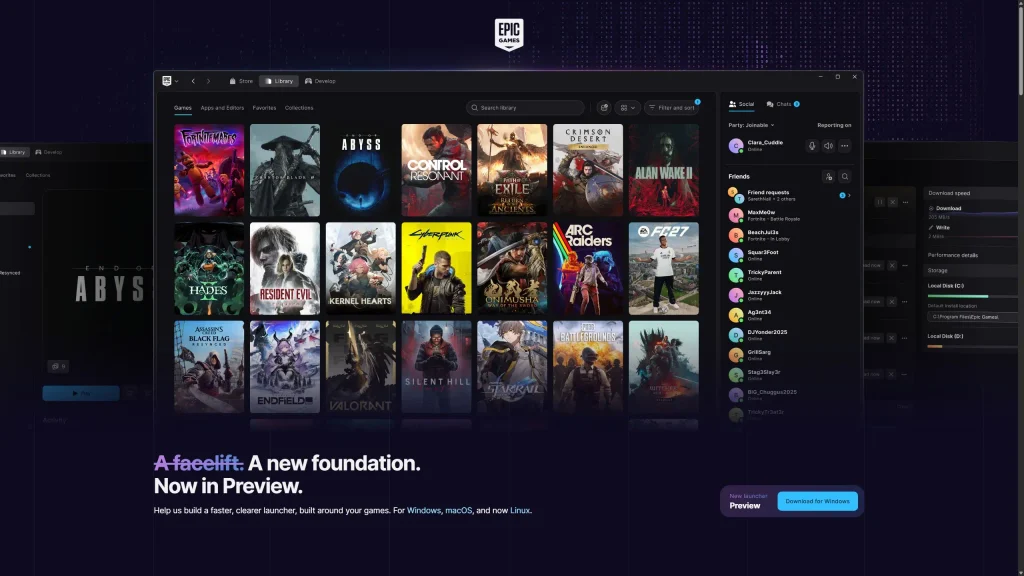Open the Collections tab
1024x576 pixels.
[x=299, y=108]
